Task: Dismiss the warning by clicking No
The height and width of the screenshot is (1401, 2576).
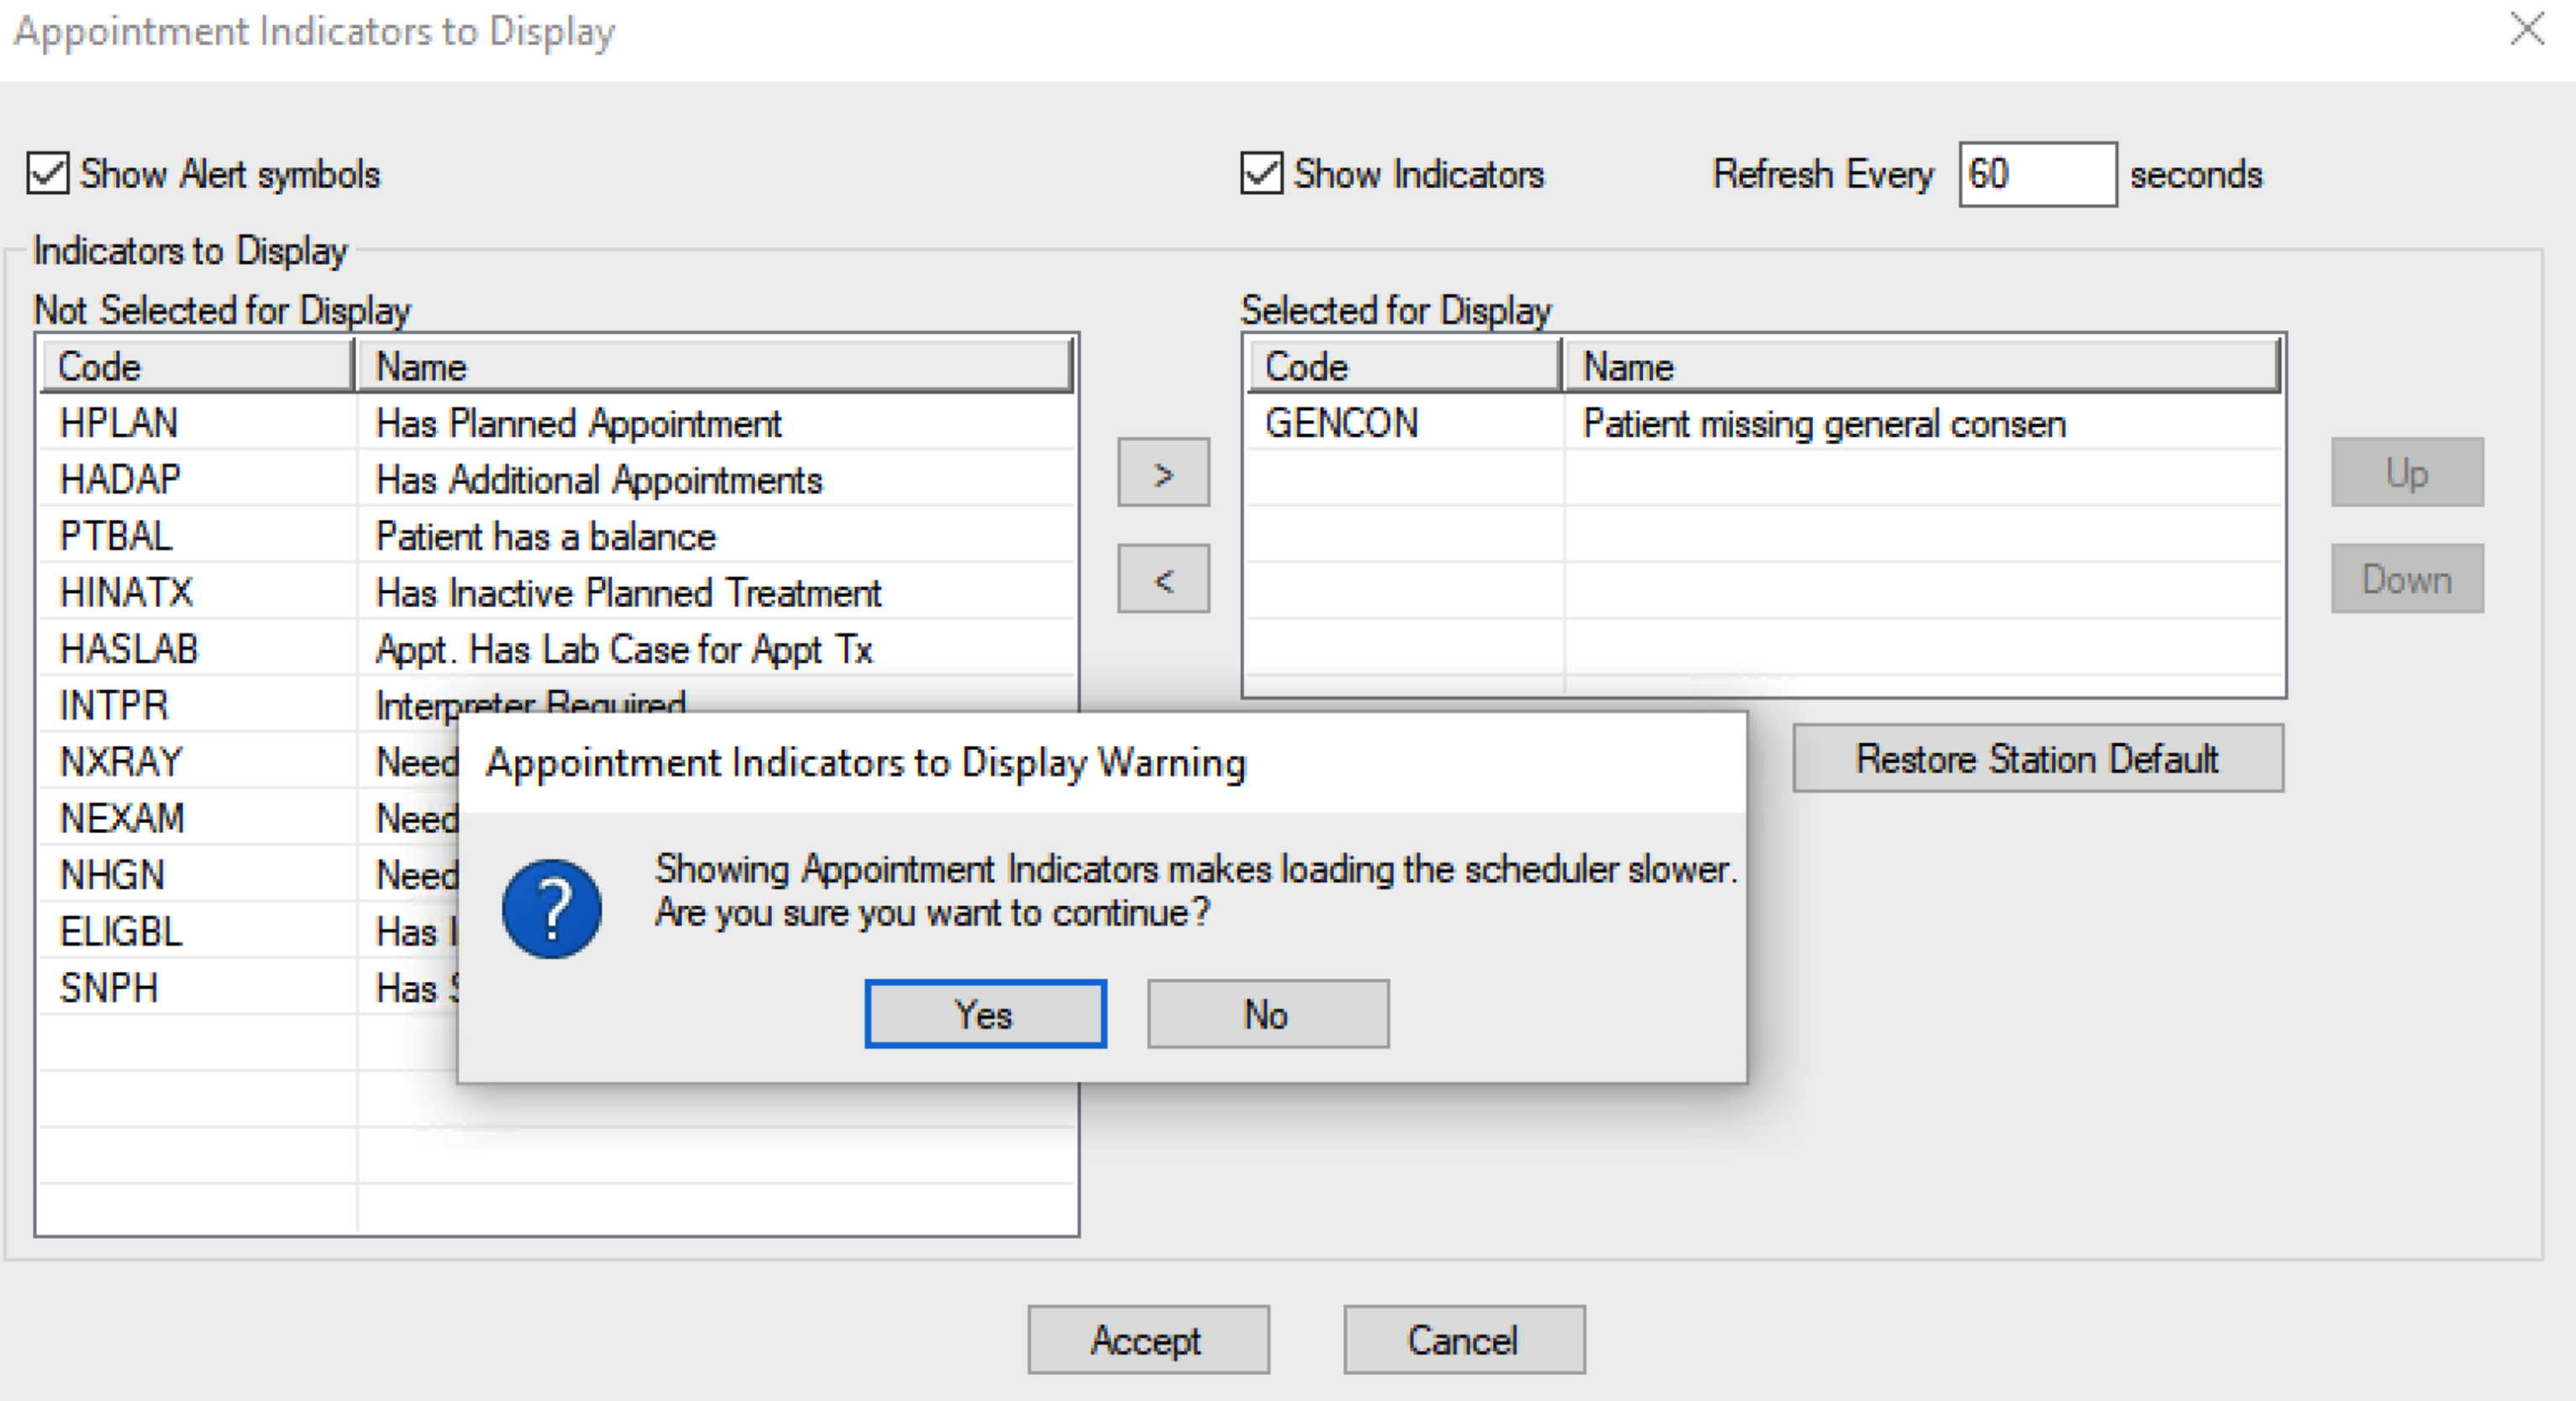Action: [x=1266, y=1014]
